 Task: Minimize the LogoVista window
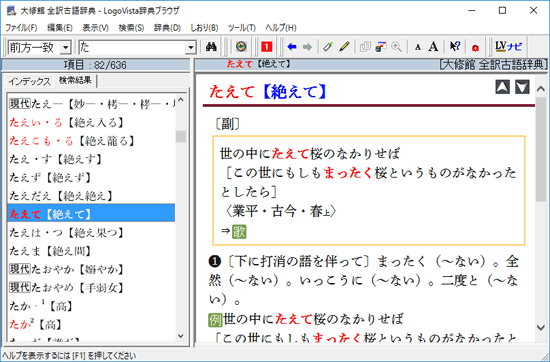click(472, 11)
